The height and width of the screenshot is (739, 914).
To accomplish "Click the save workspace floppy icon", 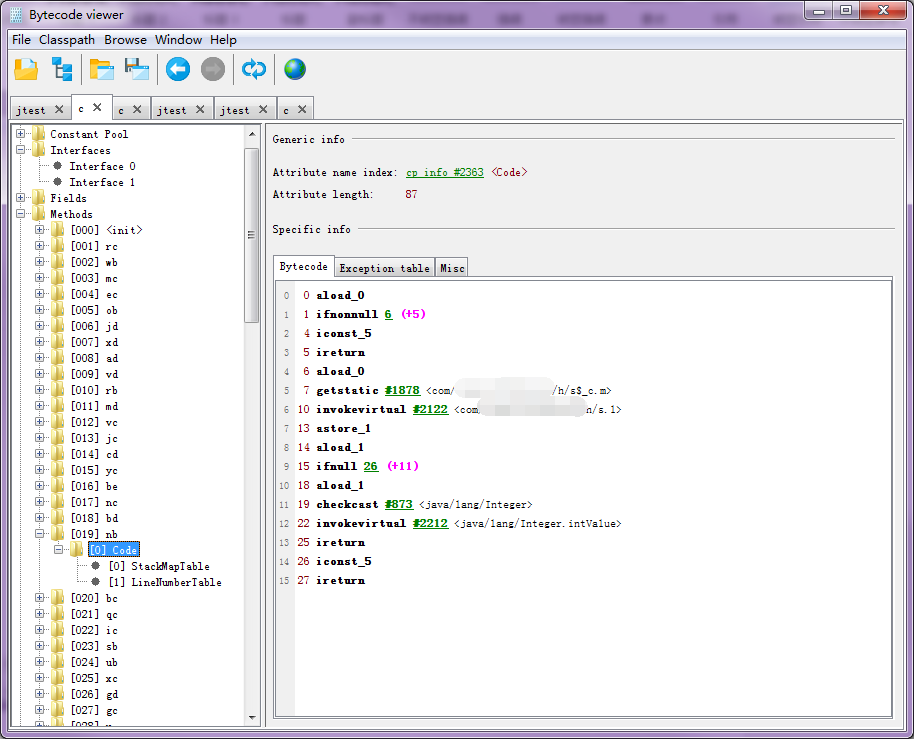I will [x=136, y=69].
